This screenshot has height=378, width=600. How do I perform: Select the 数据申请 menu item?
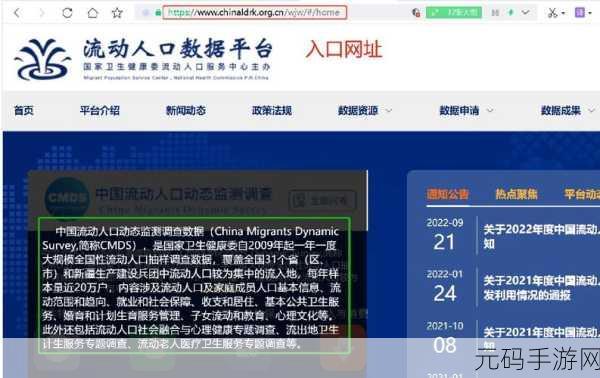tap(459, 111)
